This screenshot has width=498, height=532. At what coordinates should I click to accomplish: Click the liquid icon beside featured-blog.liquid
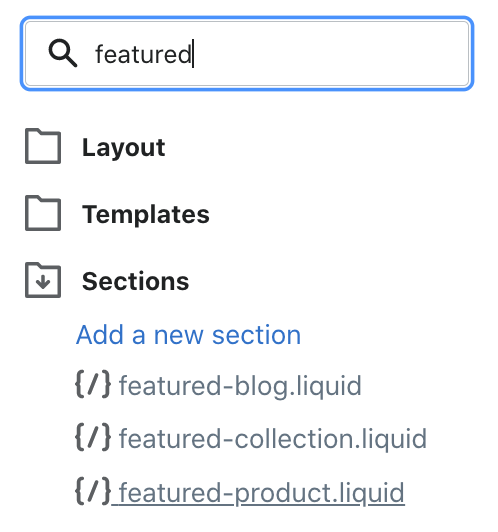pyautogui.click(x=93, y=384)
